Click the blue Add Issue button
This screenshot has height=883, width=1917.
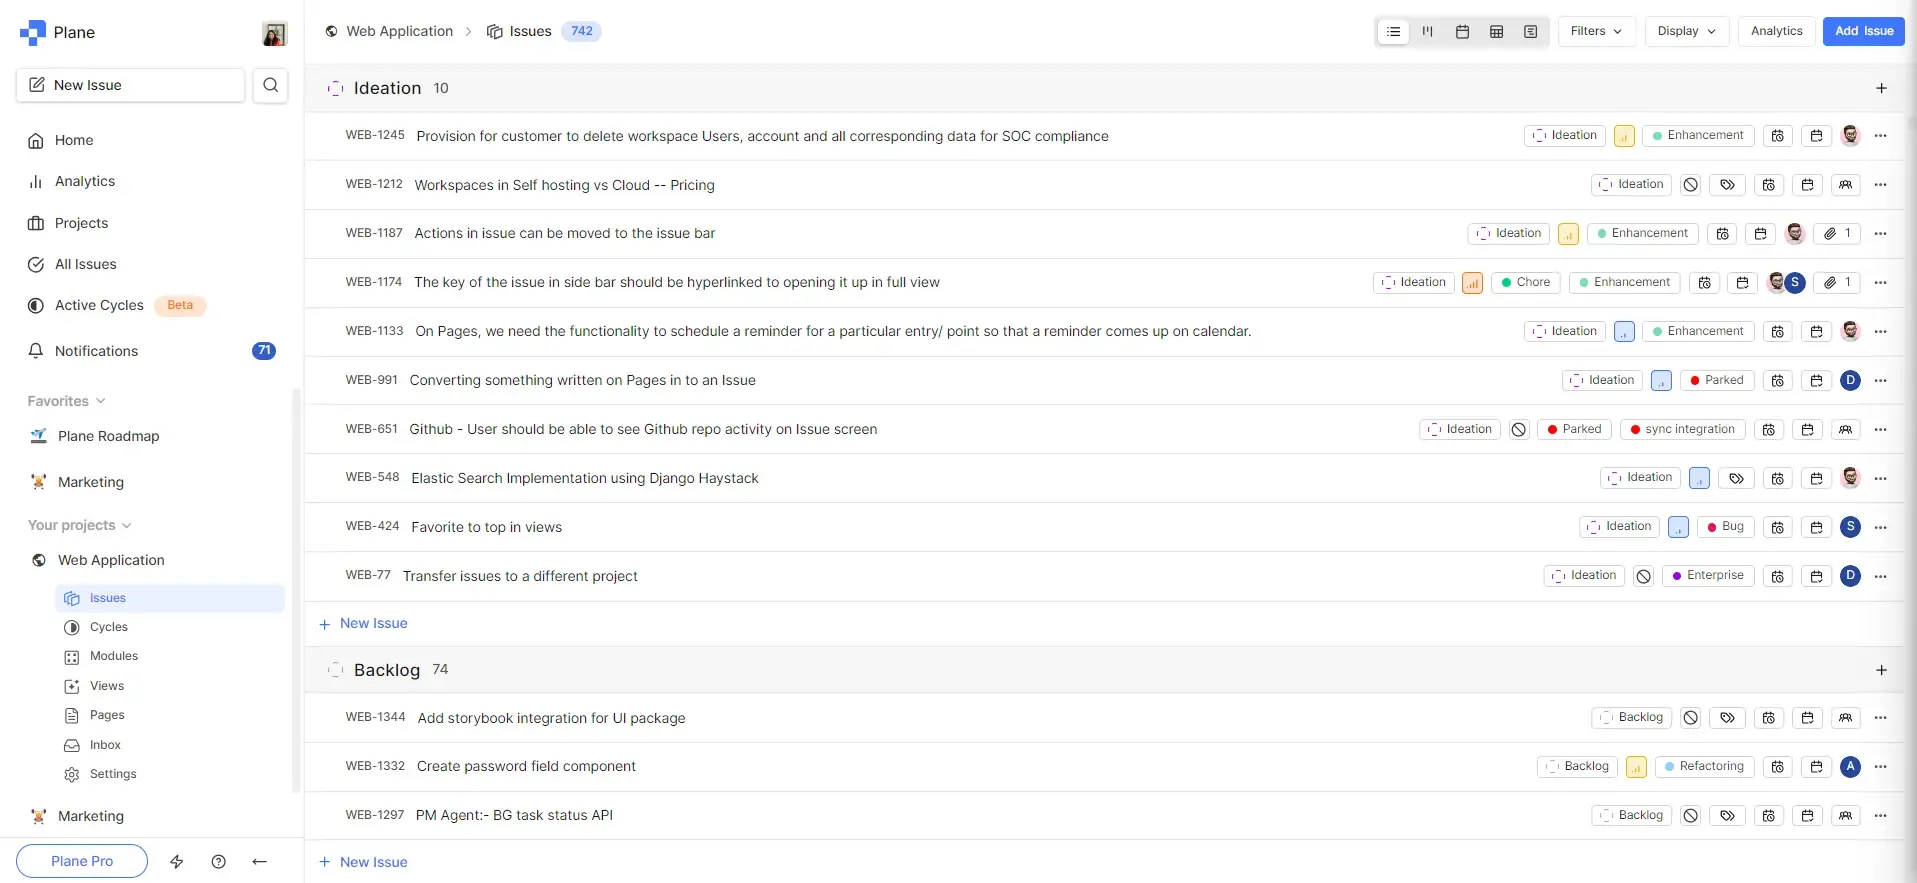pos(1863,31)
